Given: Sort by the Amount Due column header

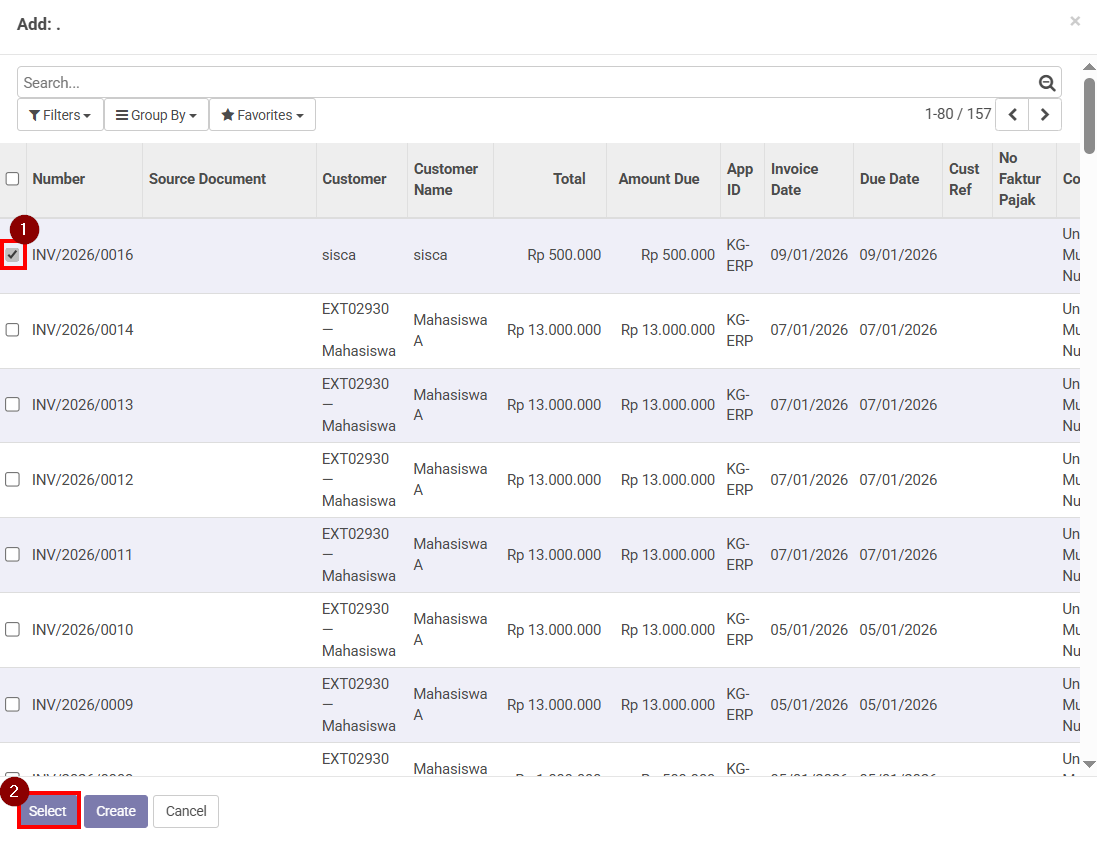Looking at the screenshot, I should point(658,179).
